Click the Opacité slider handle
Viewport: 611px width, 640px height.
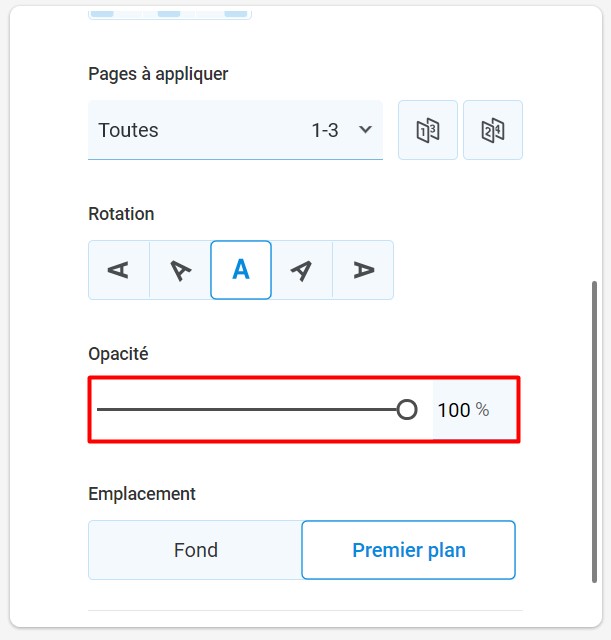coord(407,410)
